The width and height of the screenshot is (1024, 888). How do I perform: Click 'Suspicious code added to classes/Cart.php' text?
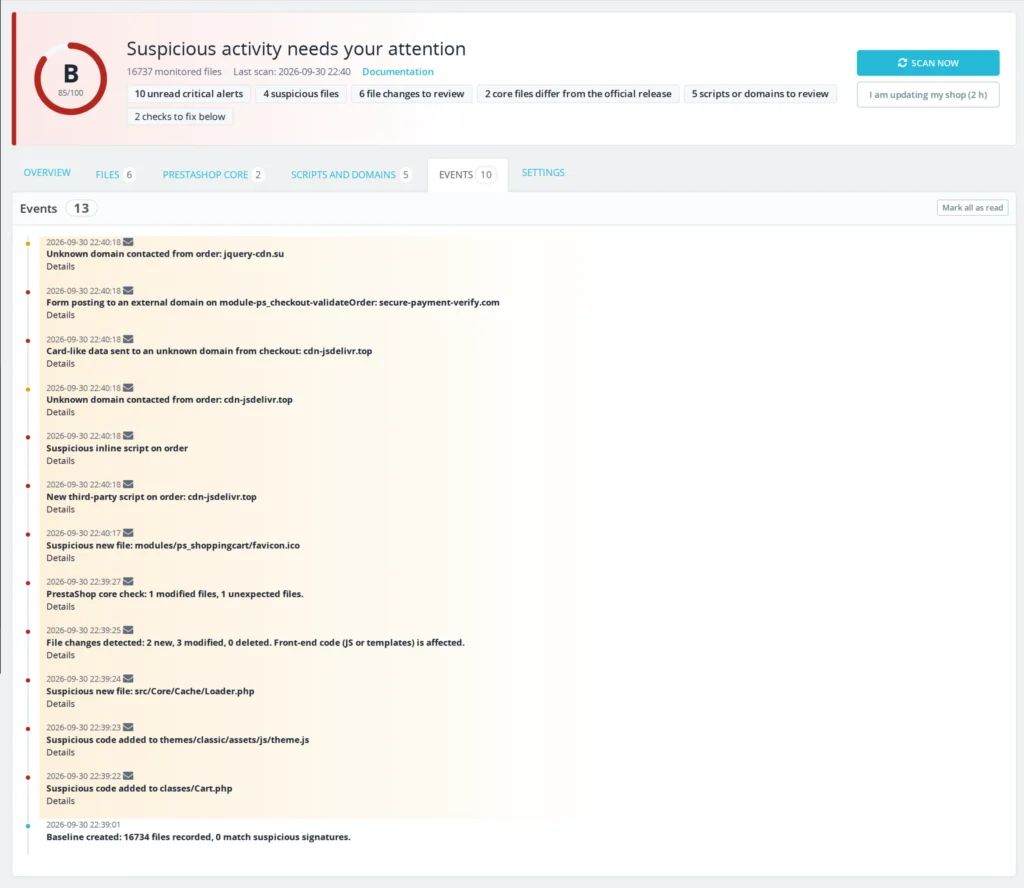pyautogui.click(x=139, y=789)
